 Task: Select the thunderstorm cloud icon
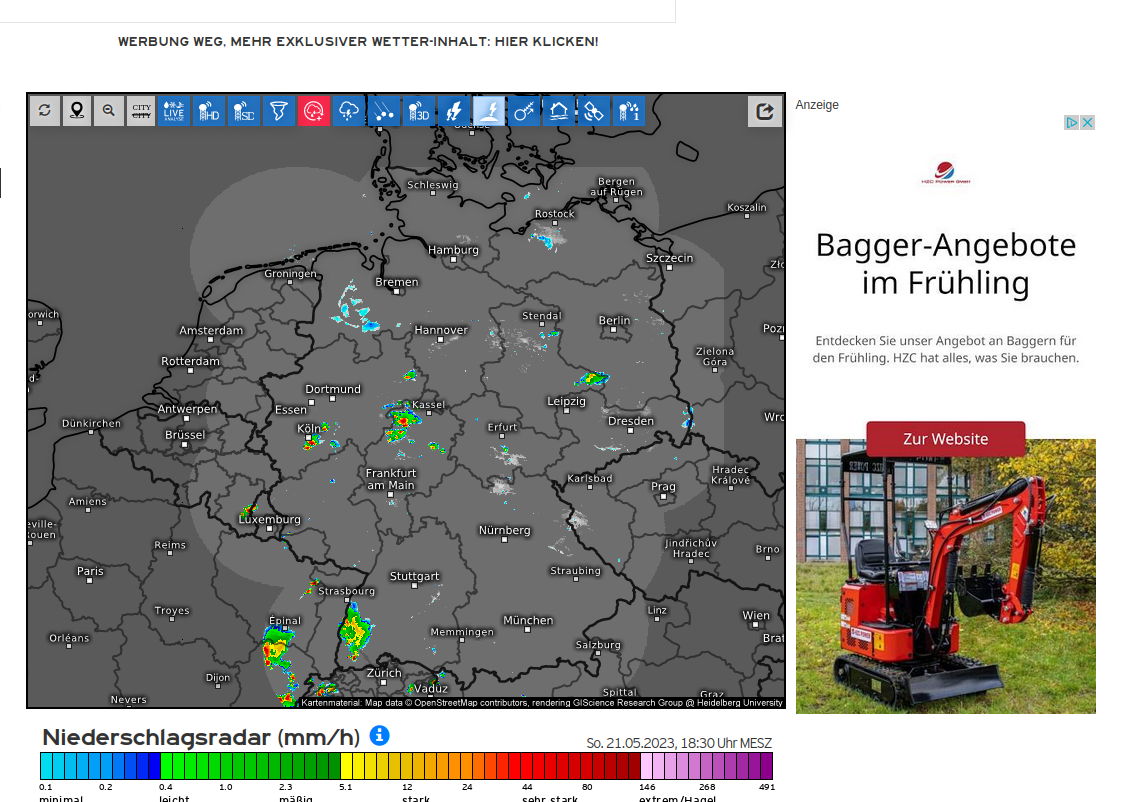tap(348, 111)
